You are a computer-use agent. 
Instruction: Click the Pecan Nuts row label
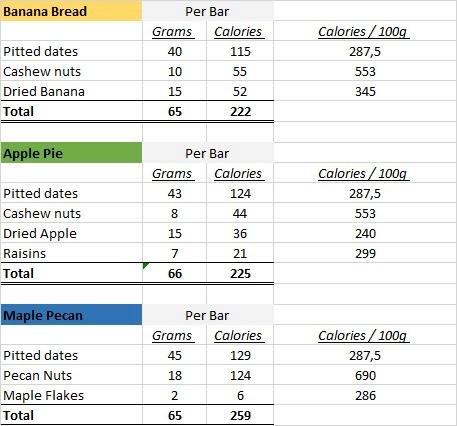(38, 375)
